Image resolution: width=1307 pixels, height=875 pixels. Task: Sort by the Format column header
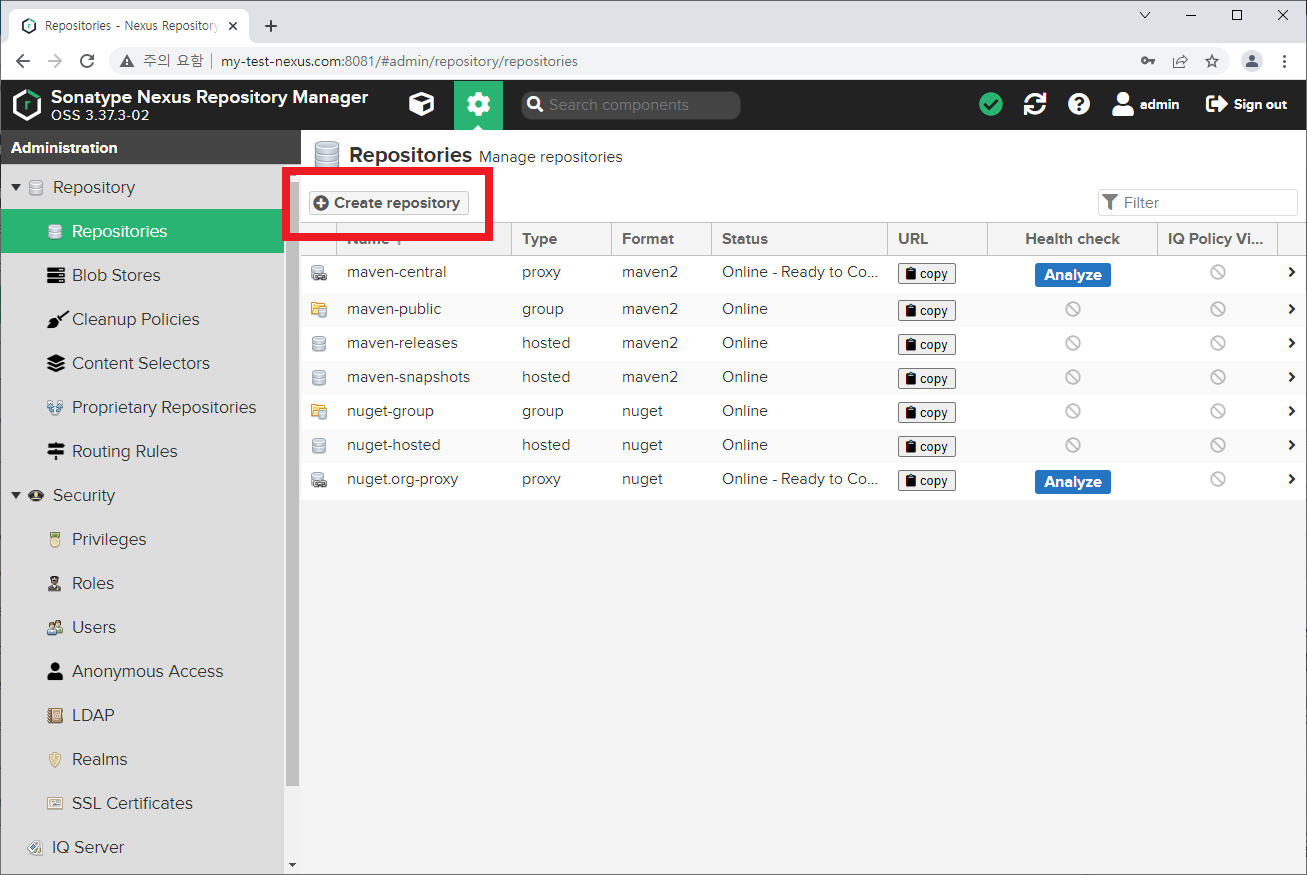(x=661, y=239)
